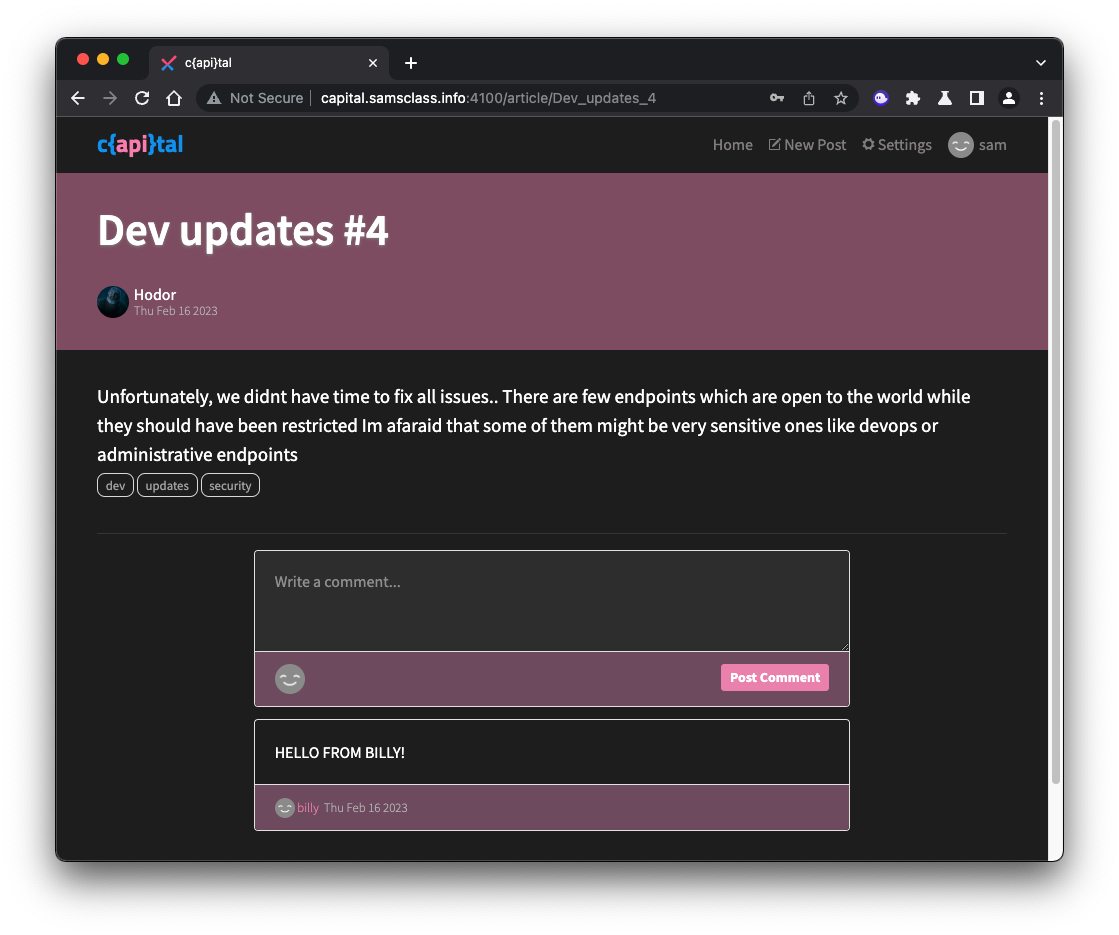The width and height of the screenshot is (1119, 935).
Task: Toggle the browser side panel
Action: (x=977, y=98)
